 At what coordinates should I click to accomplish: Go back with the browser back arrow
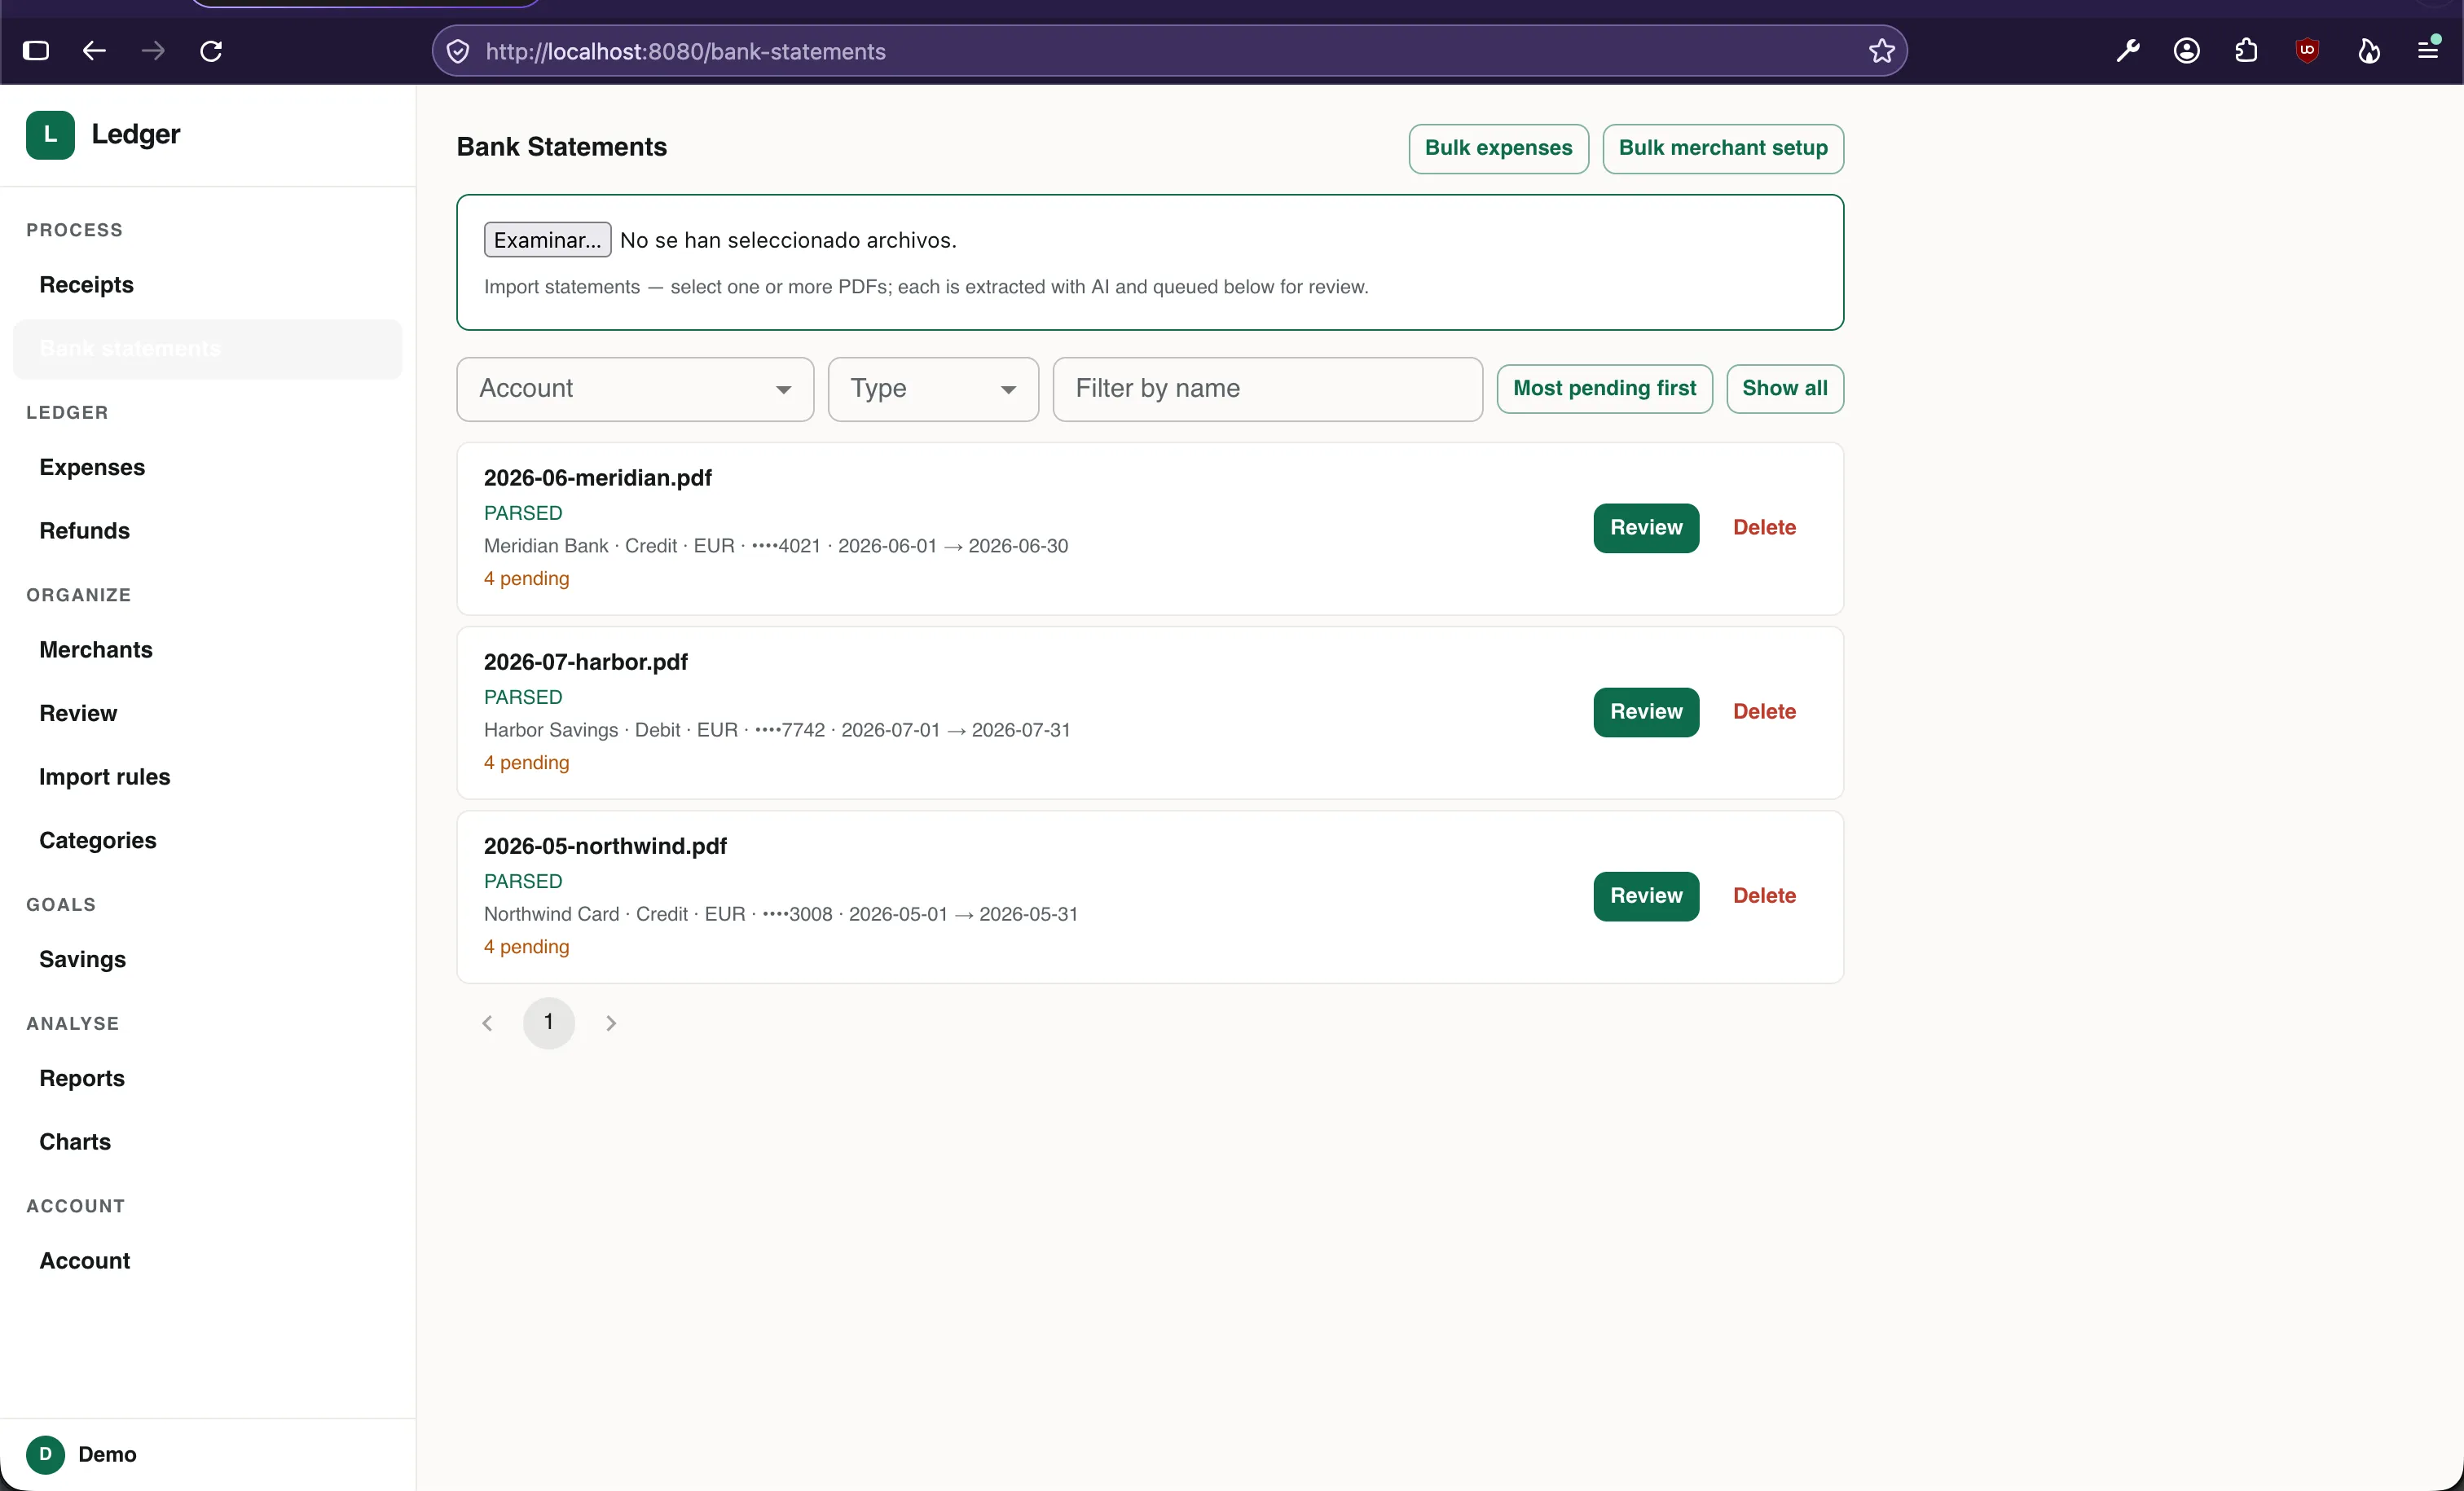pyautogui.click(x=94, y=51)
